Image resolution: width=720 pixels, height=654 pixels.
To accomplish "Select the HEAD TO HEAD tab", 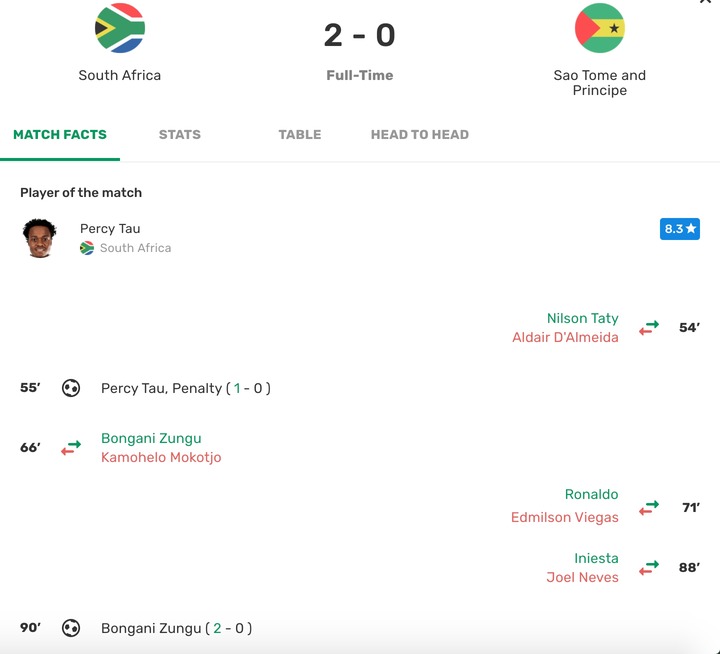I will 420,135.
